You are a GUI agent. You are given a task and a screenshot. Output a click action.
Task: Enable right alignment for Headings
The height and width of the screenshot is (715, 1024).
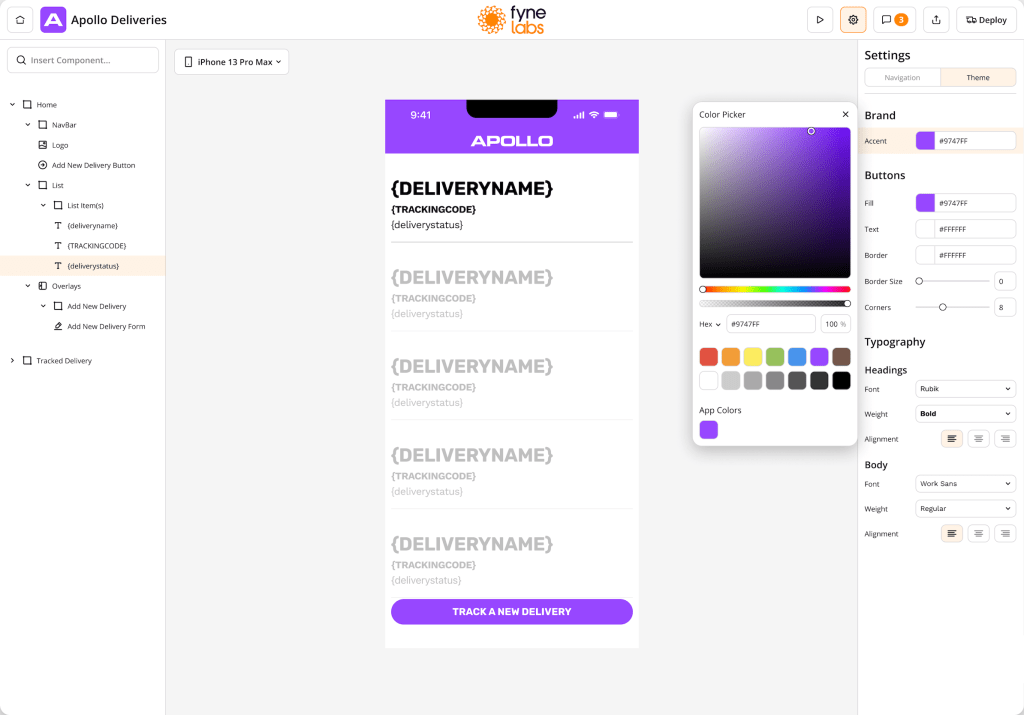pos(1004,438)
